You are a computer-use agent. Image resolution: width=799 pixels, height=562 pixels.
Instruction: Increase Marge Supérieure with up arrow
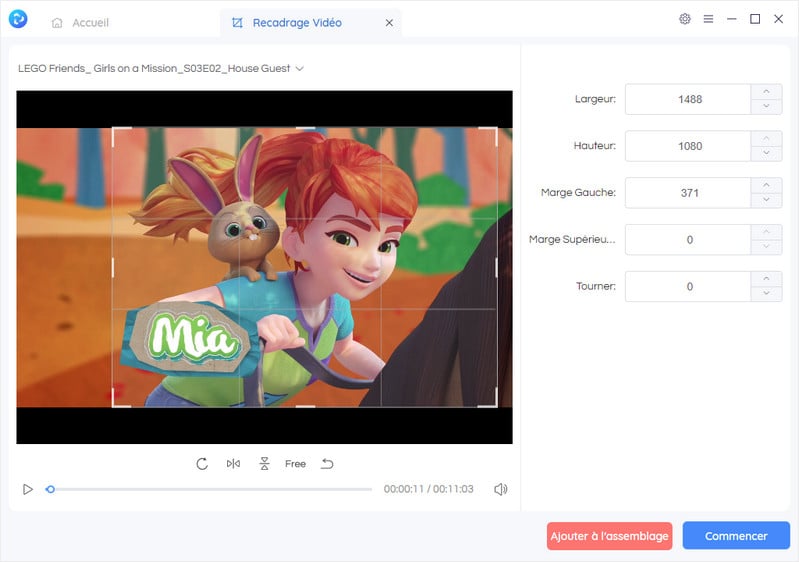pyautogui.click(x=766, y=232)
